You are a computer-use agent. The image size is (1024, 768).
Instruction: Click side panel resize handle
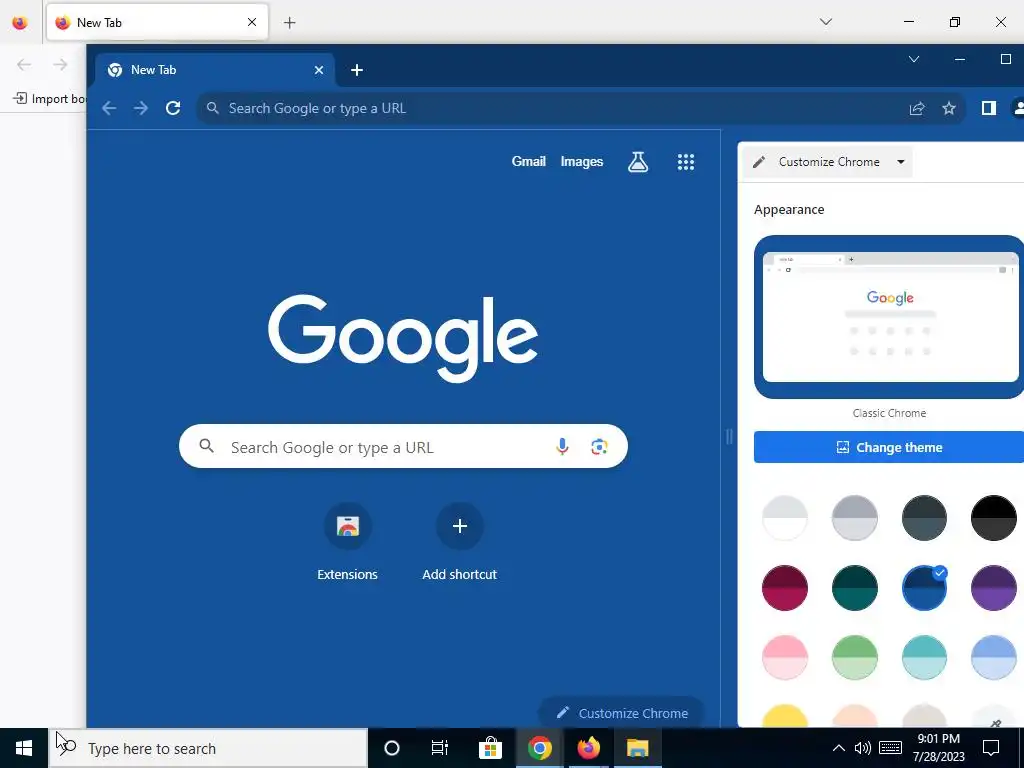point(729,436)
